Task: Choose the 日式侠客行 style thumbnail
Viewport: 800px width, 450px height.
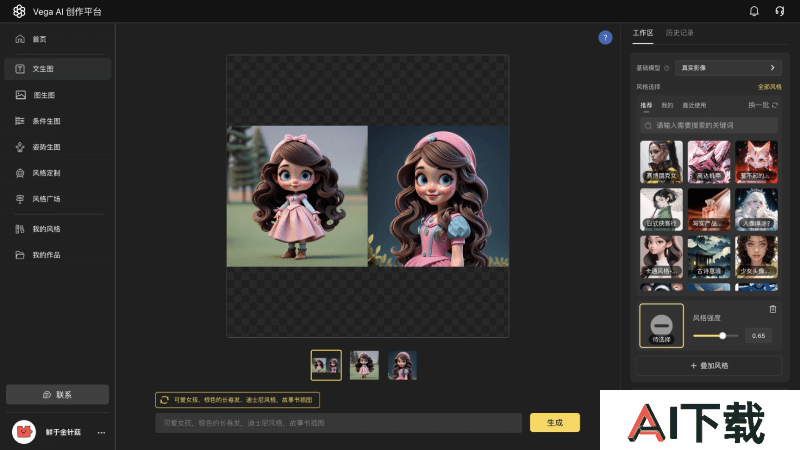Action: point(661,209)
